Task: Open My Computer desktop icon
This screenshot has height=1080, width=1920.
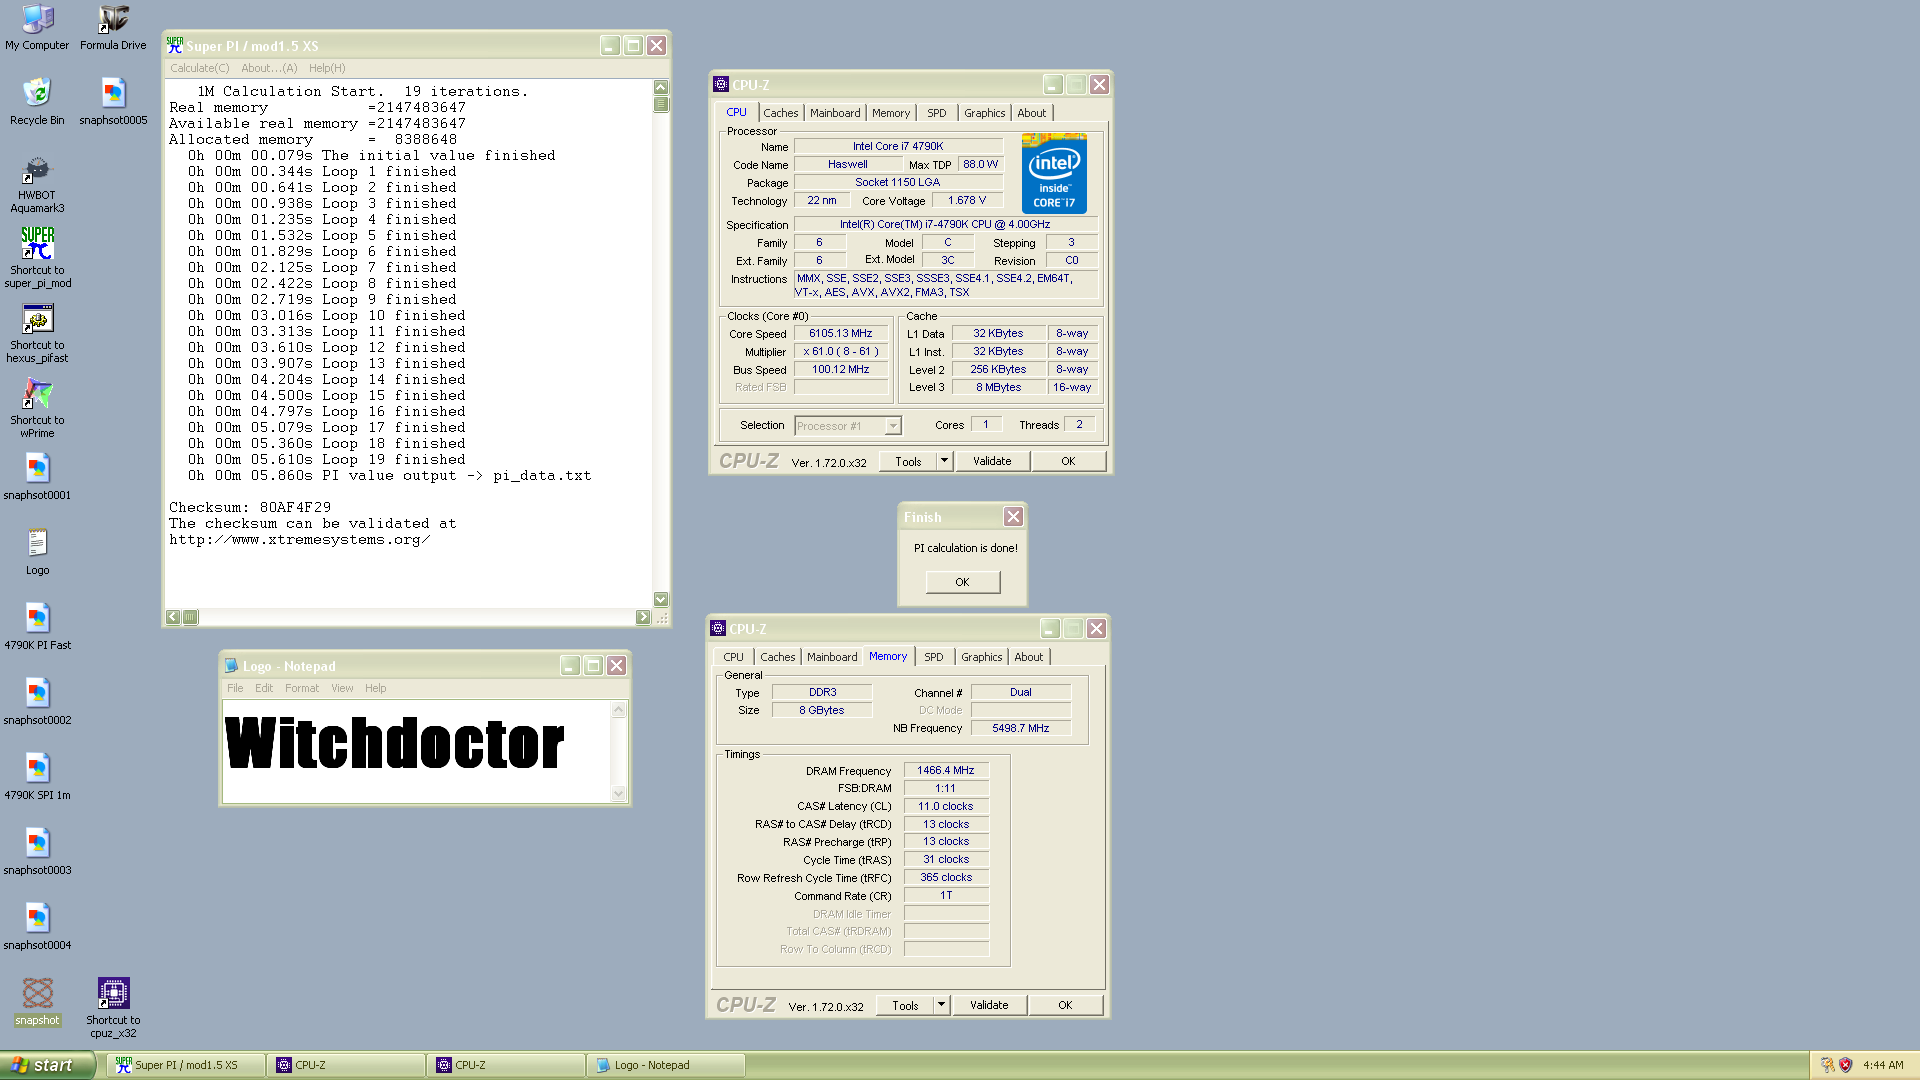Action: (x=37, y=27)
